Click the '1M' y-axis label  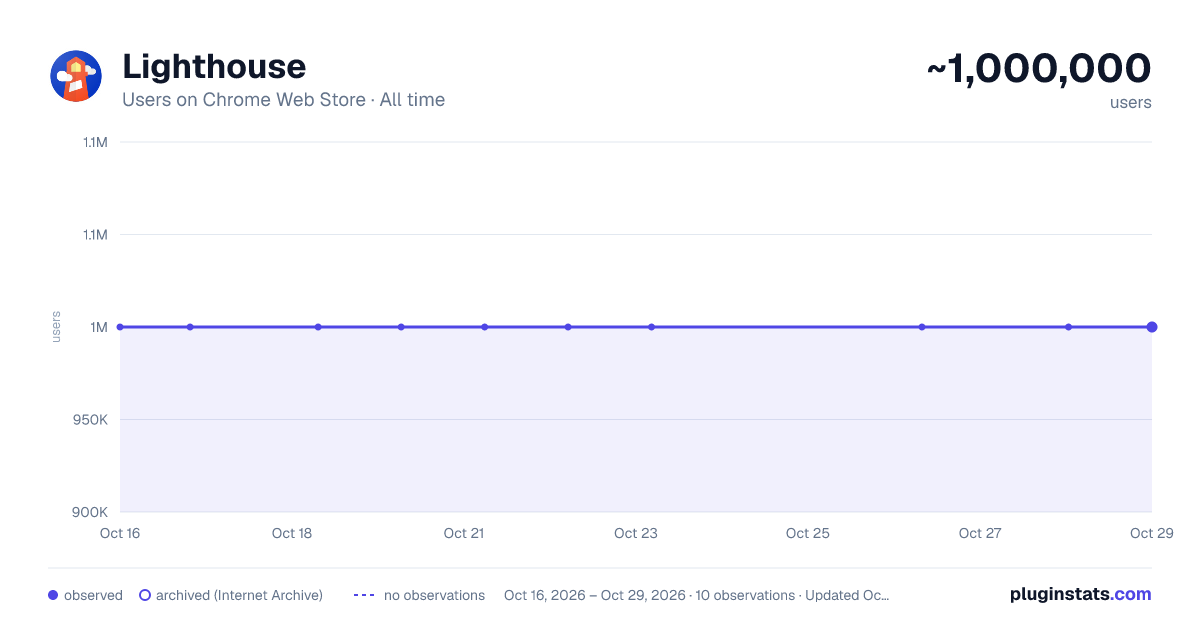tap(99, 327)
